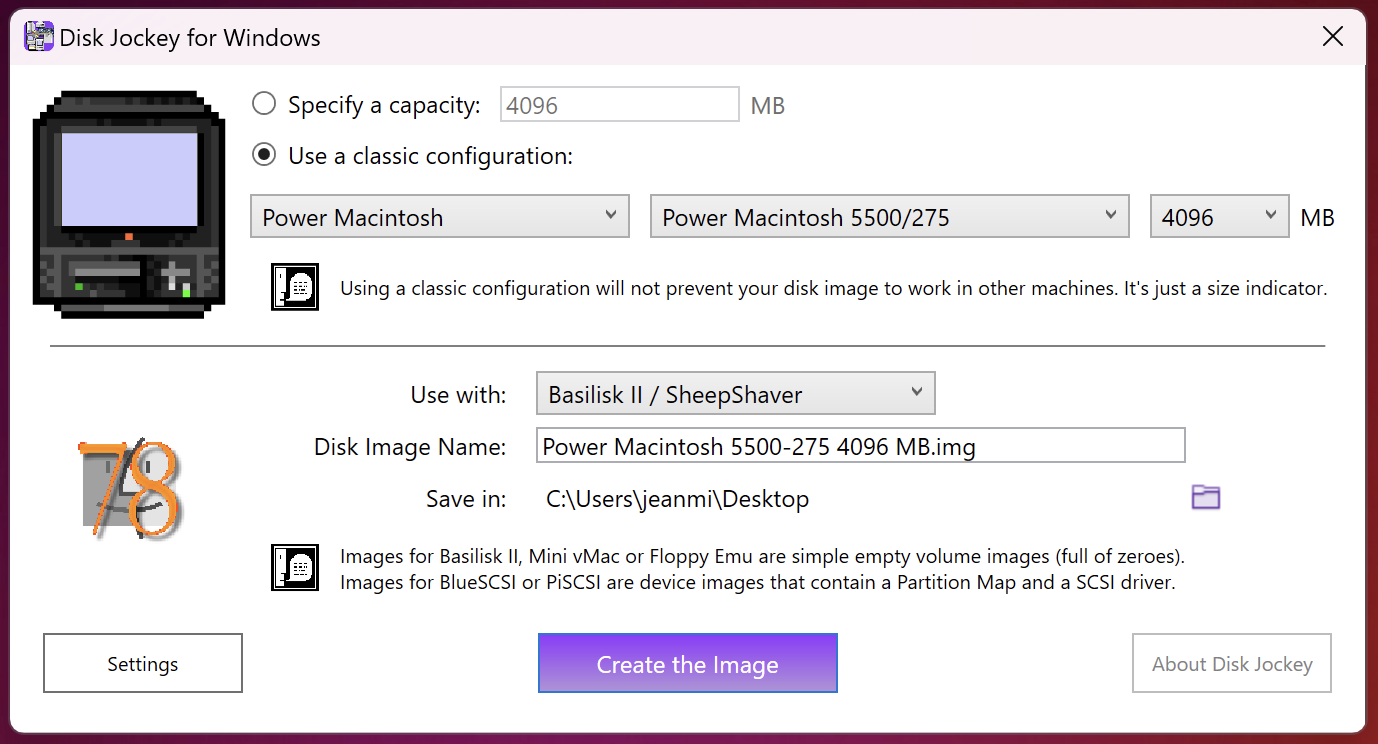Select the "Use a classic configuration" radio button

(263, 155)
